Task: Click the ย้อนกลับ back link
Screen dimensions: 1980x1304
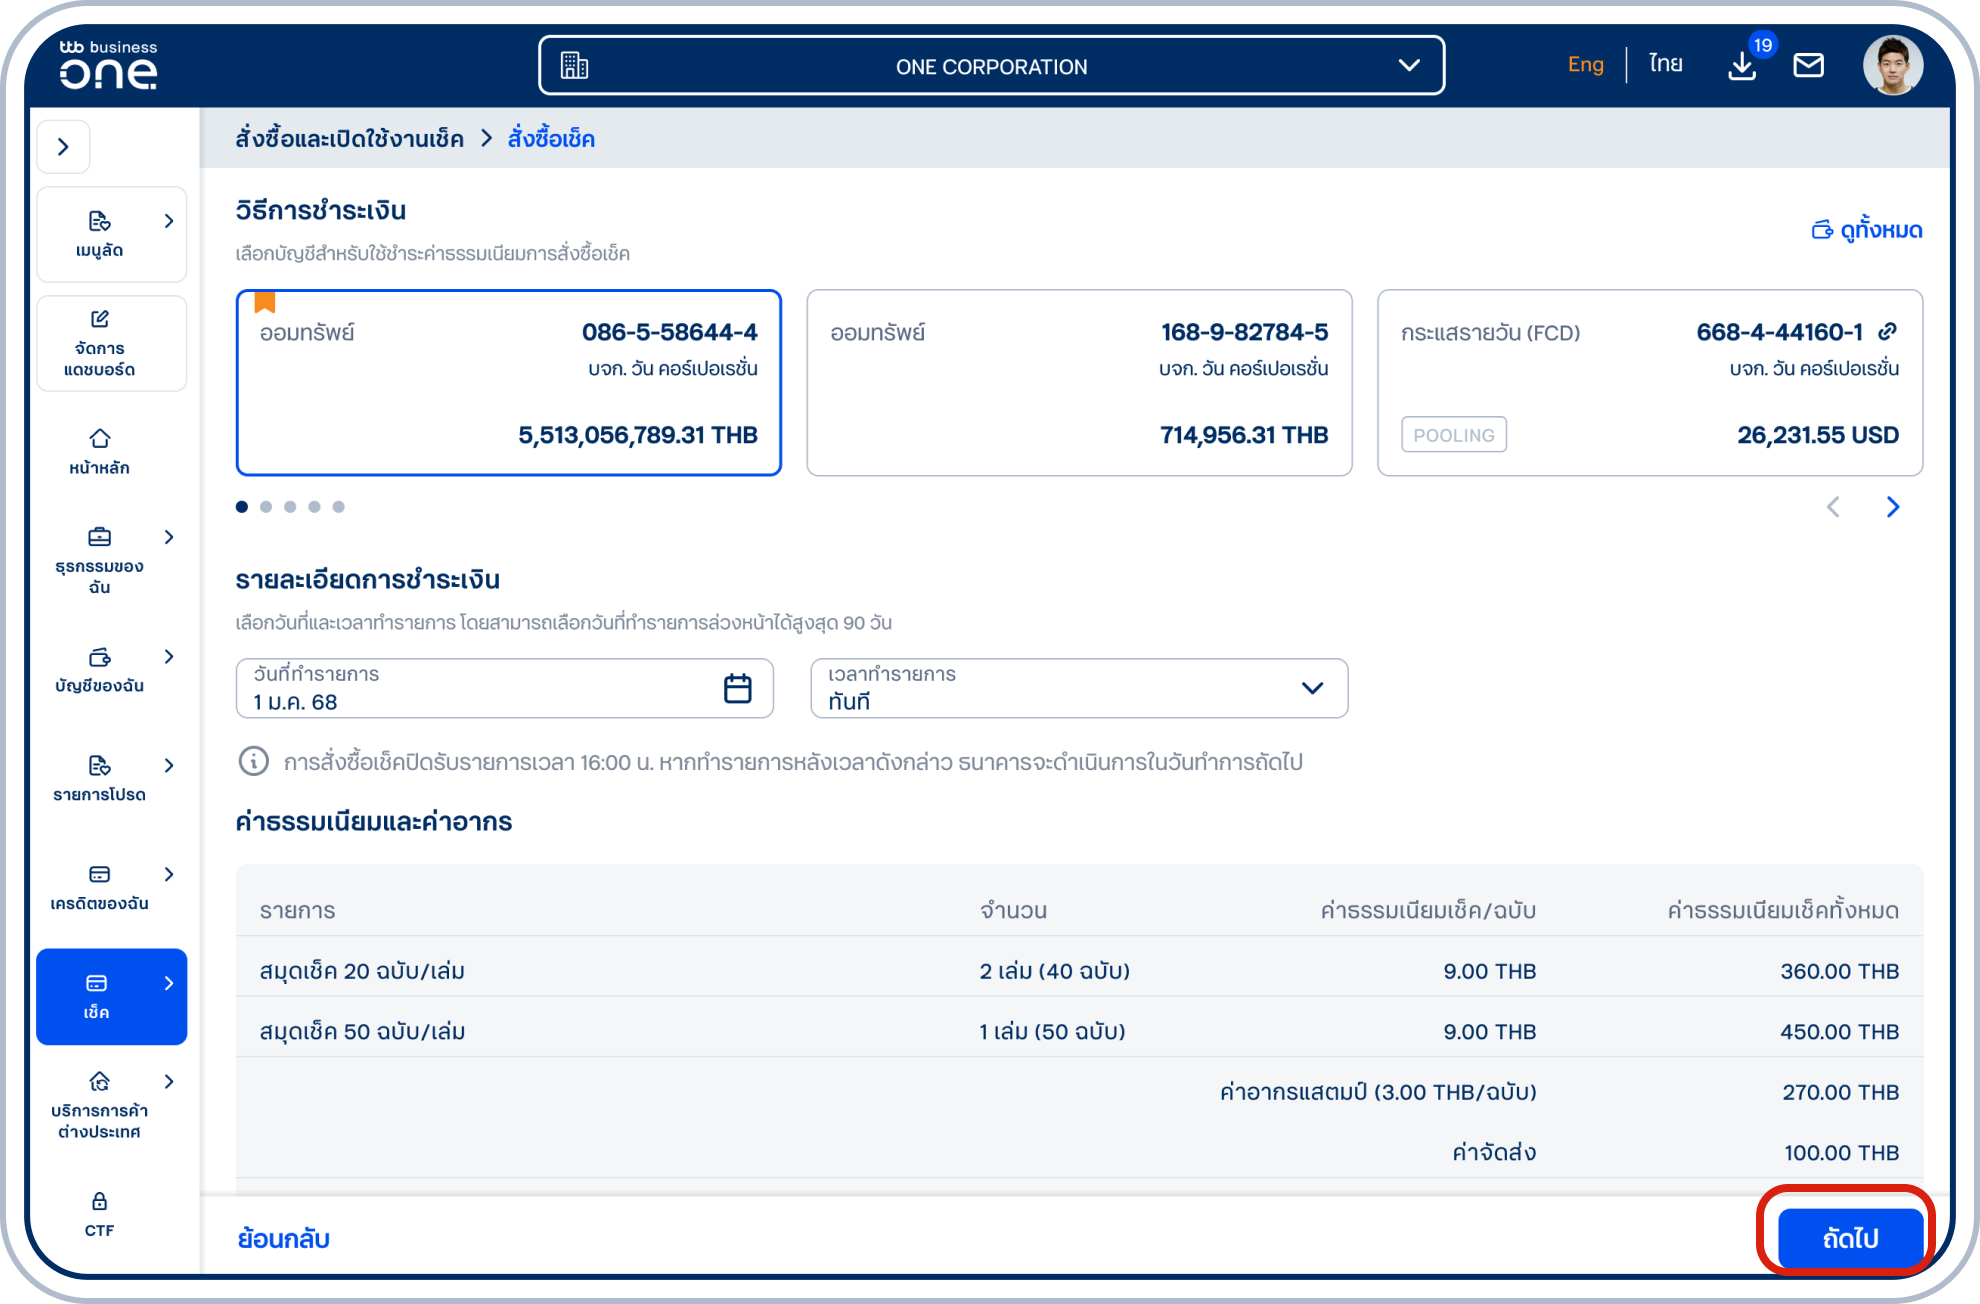Action: click(283, 1238)
